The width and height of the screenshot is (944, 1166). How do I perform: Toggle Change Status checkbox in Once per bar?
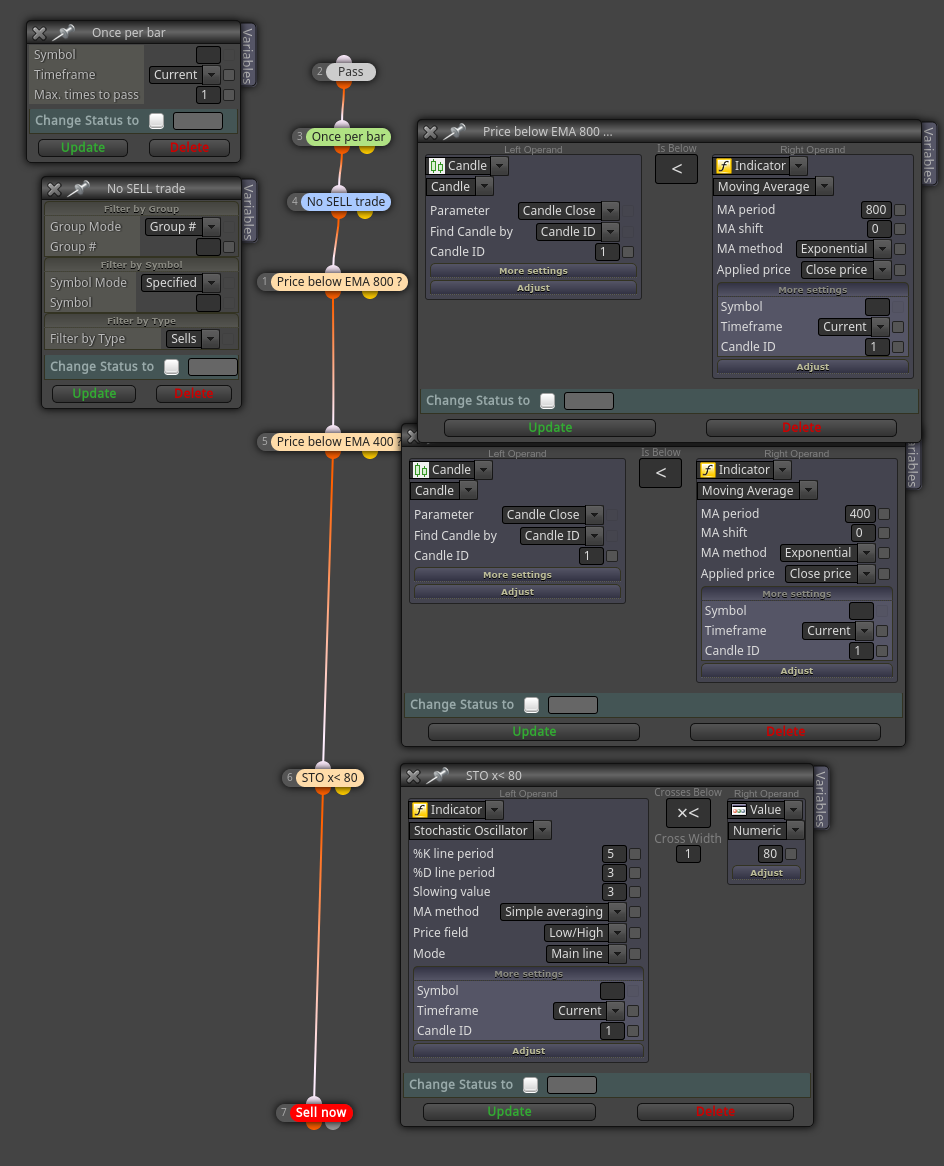point(156,120)
